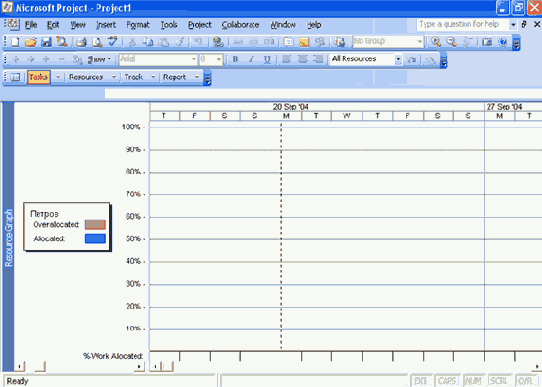Click the Zoom In magnifier icon
Viewport: 542px width, 387px height.
(x=436, y=42)
